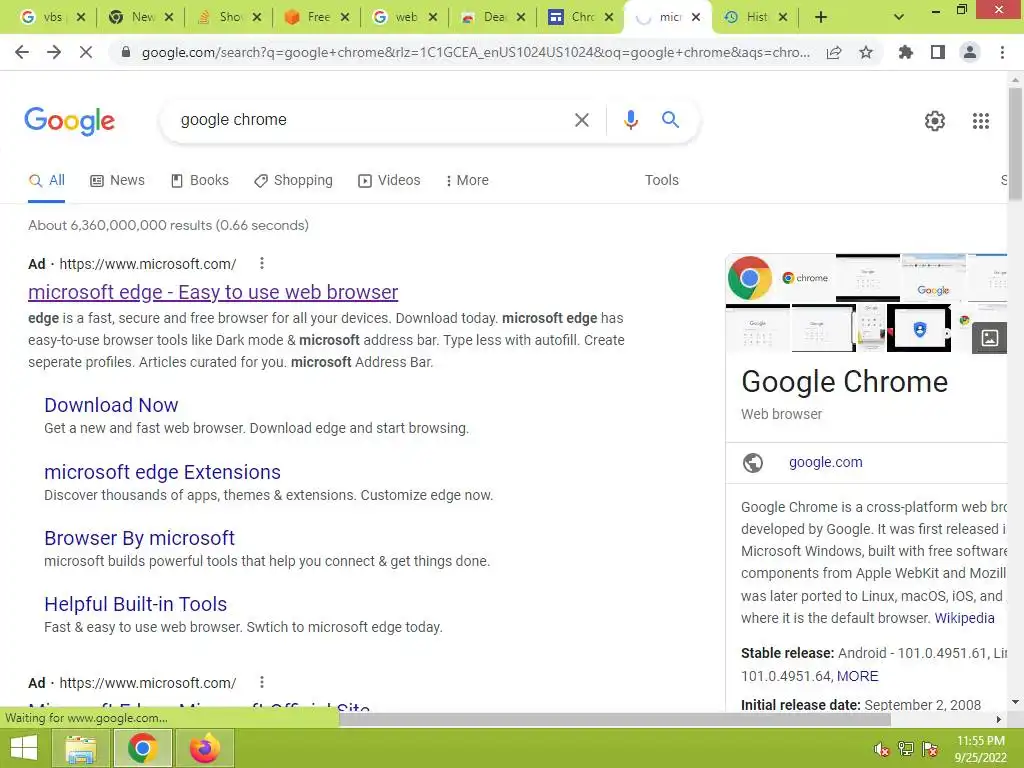Open the taskbar clock showing 11:55 PM
The width and height of the screenshot is (1024, 768).
coord(980,749)
